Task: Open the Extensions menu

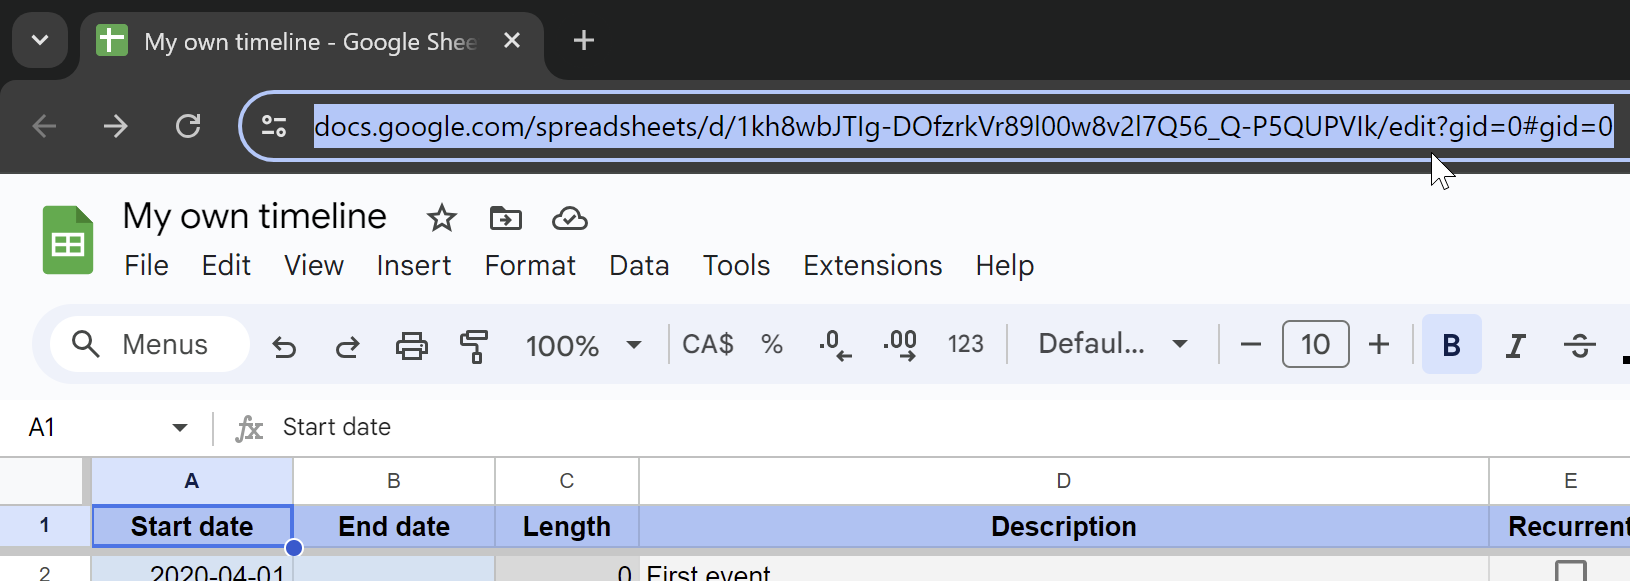Action: point(872,265)
